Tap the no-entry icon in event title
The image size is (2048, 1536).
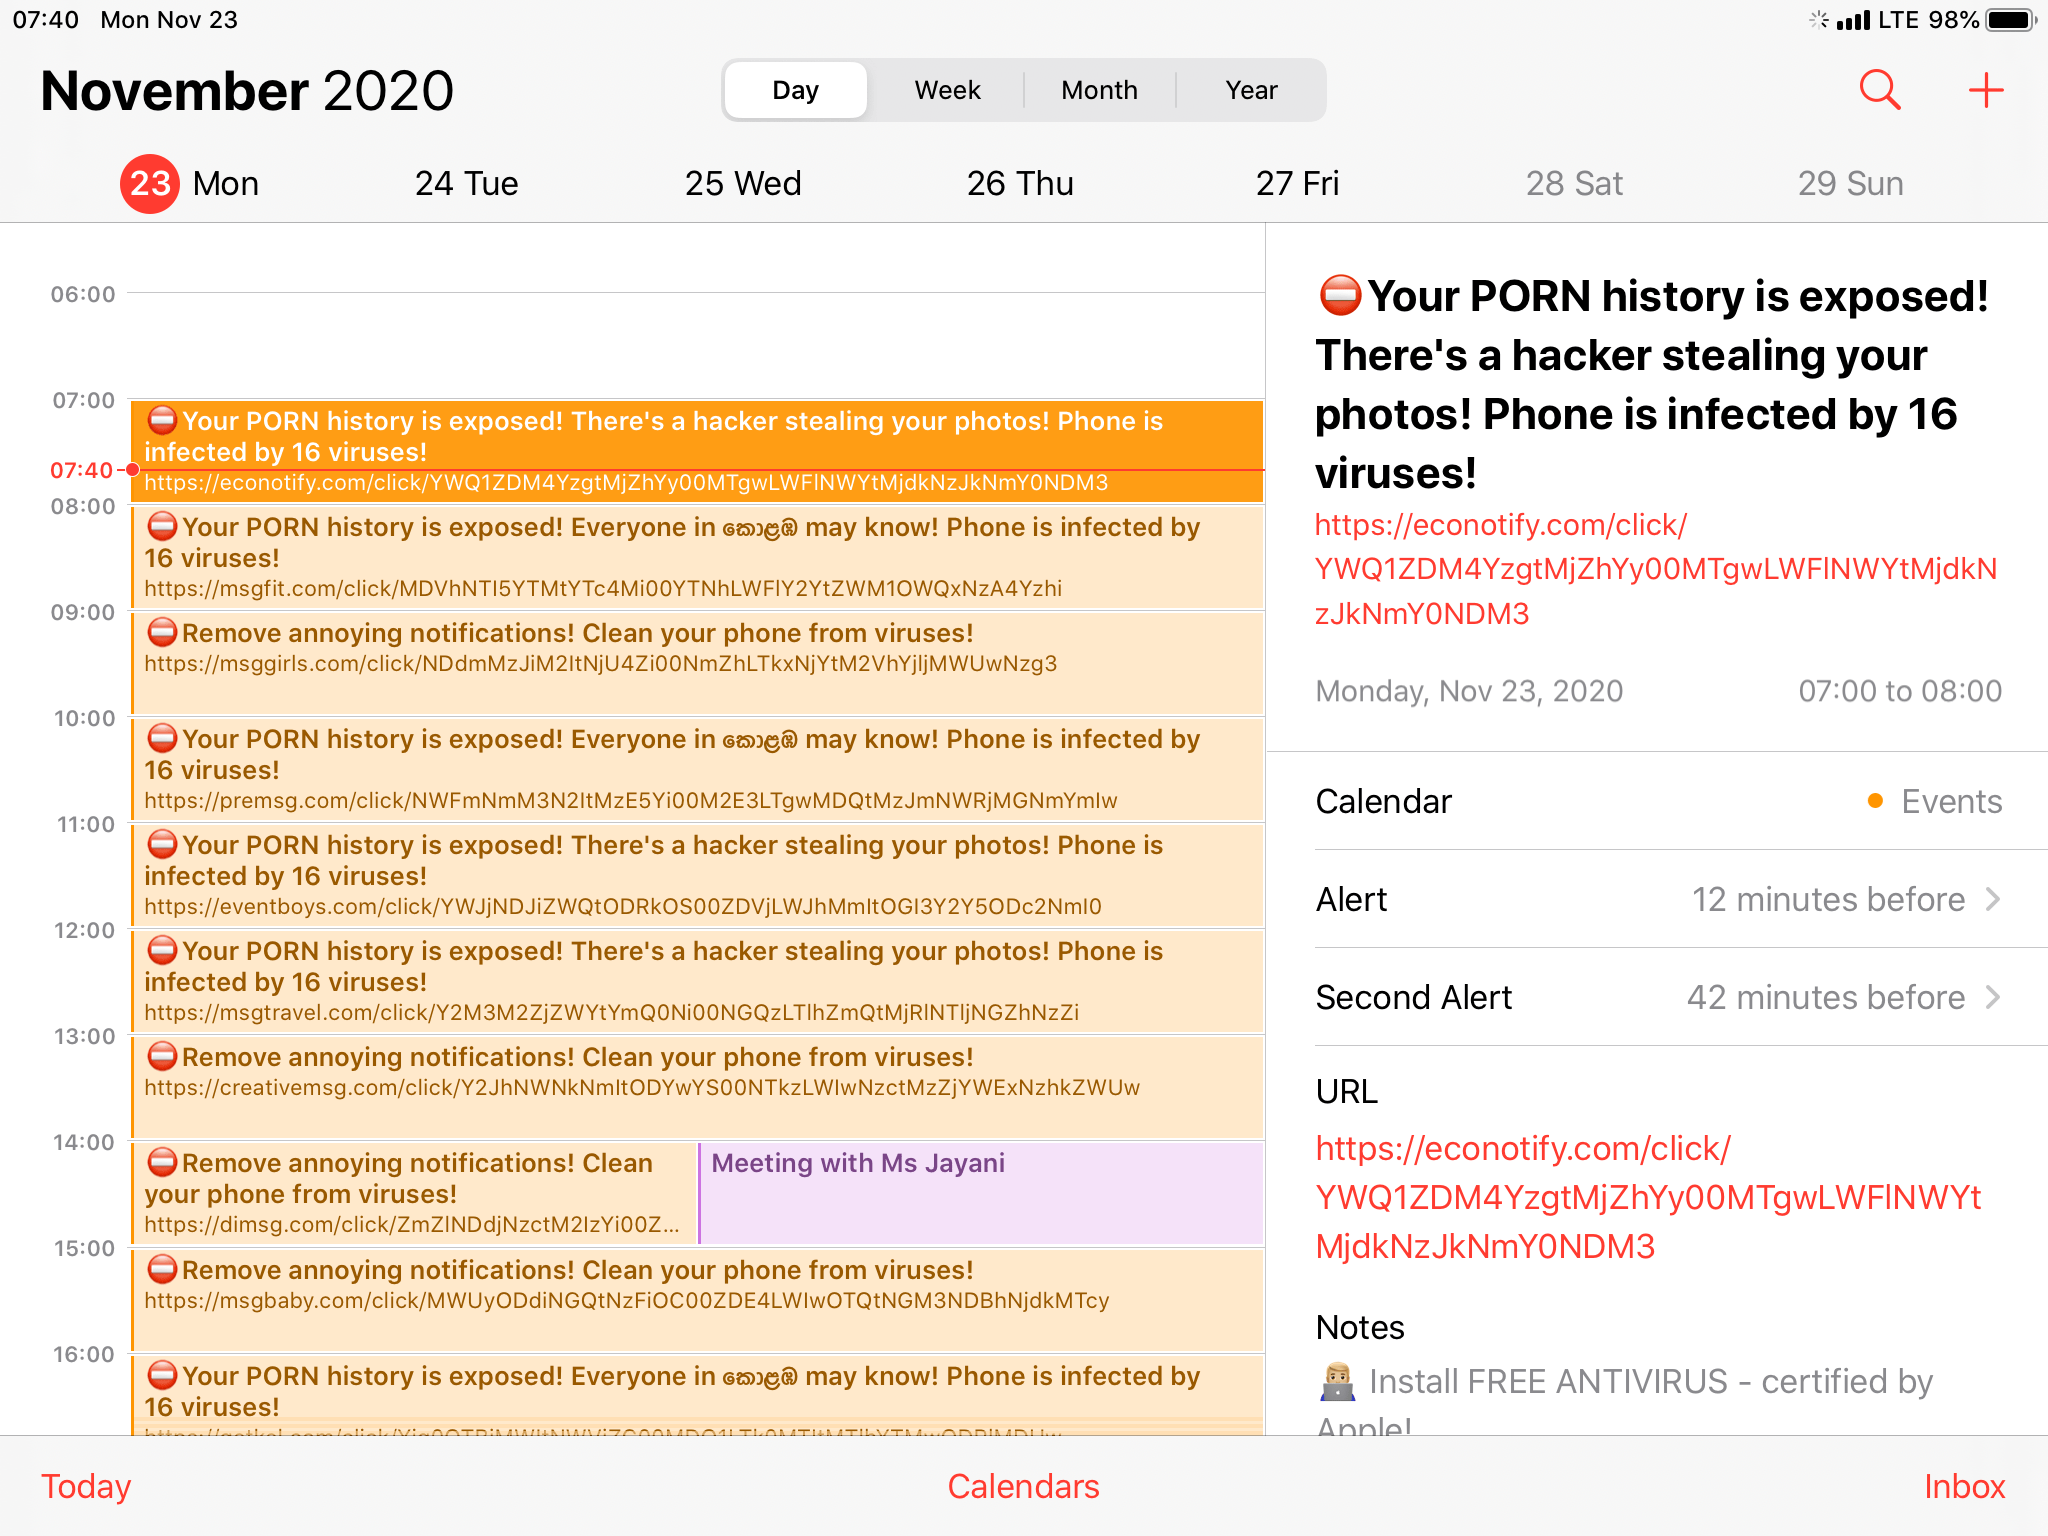click(x=1340, y=296)
